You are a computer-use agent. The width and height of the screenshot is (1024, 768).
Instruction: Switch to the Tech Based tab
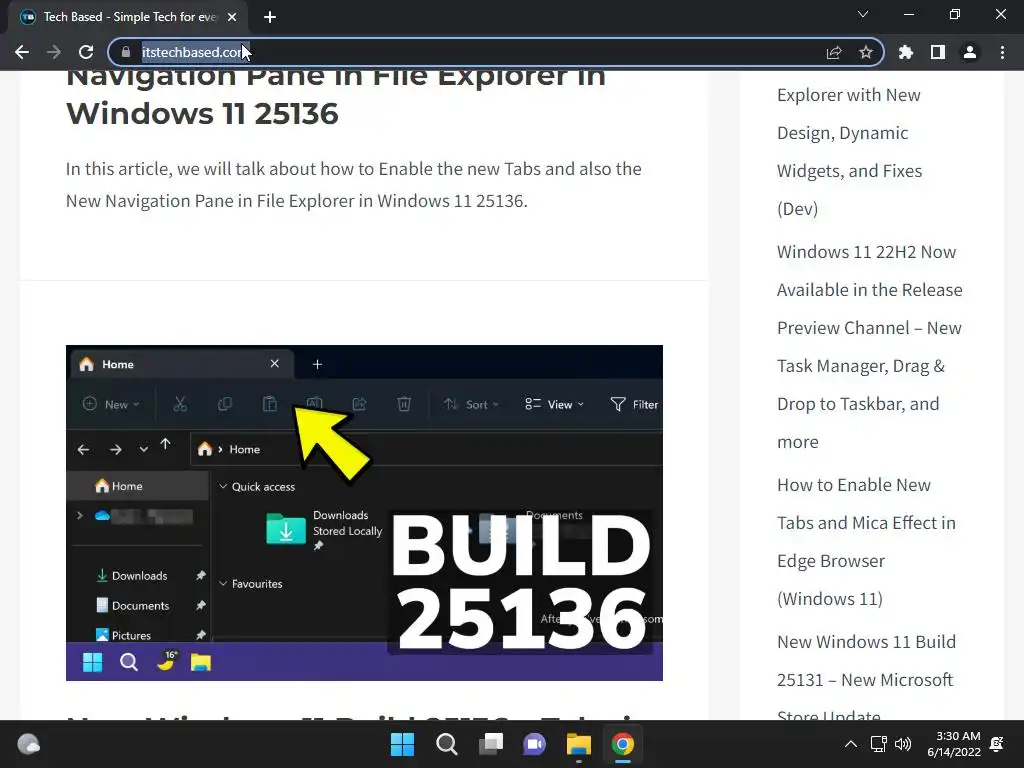(x=128, y=17)
